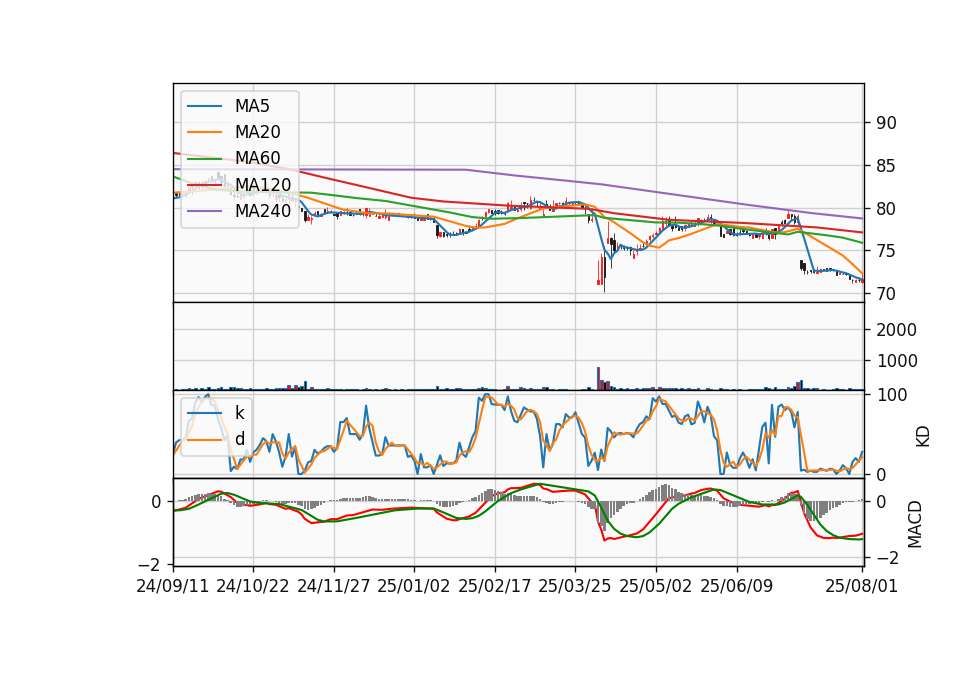Click the 25/05/02 date tick label
This screenshot has height=690, width=960.
tap(656, 586)
